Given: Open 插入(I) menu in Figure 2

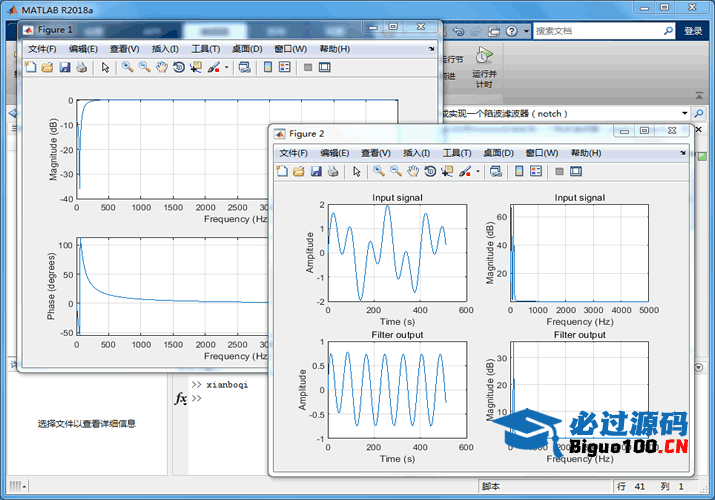Looking at the screenshot, I should point(416,153).
